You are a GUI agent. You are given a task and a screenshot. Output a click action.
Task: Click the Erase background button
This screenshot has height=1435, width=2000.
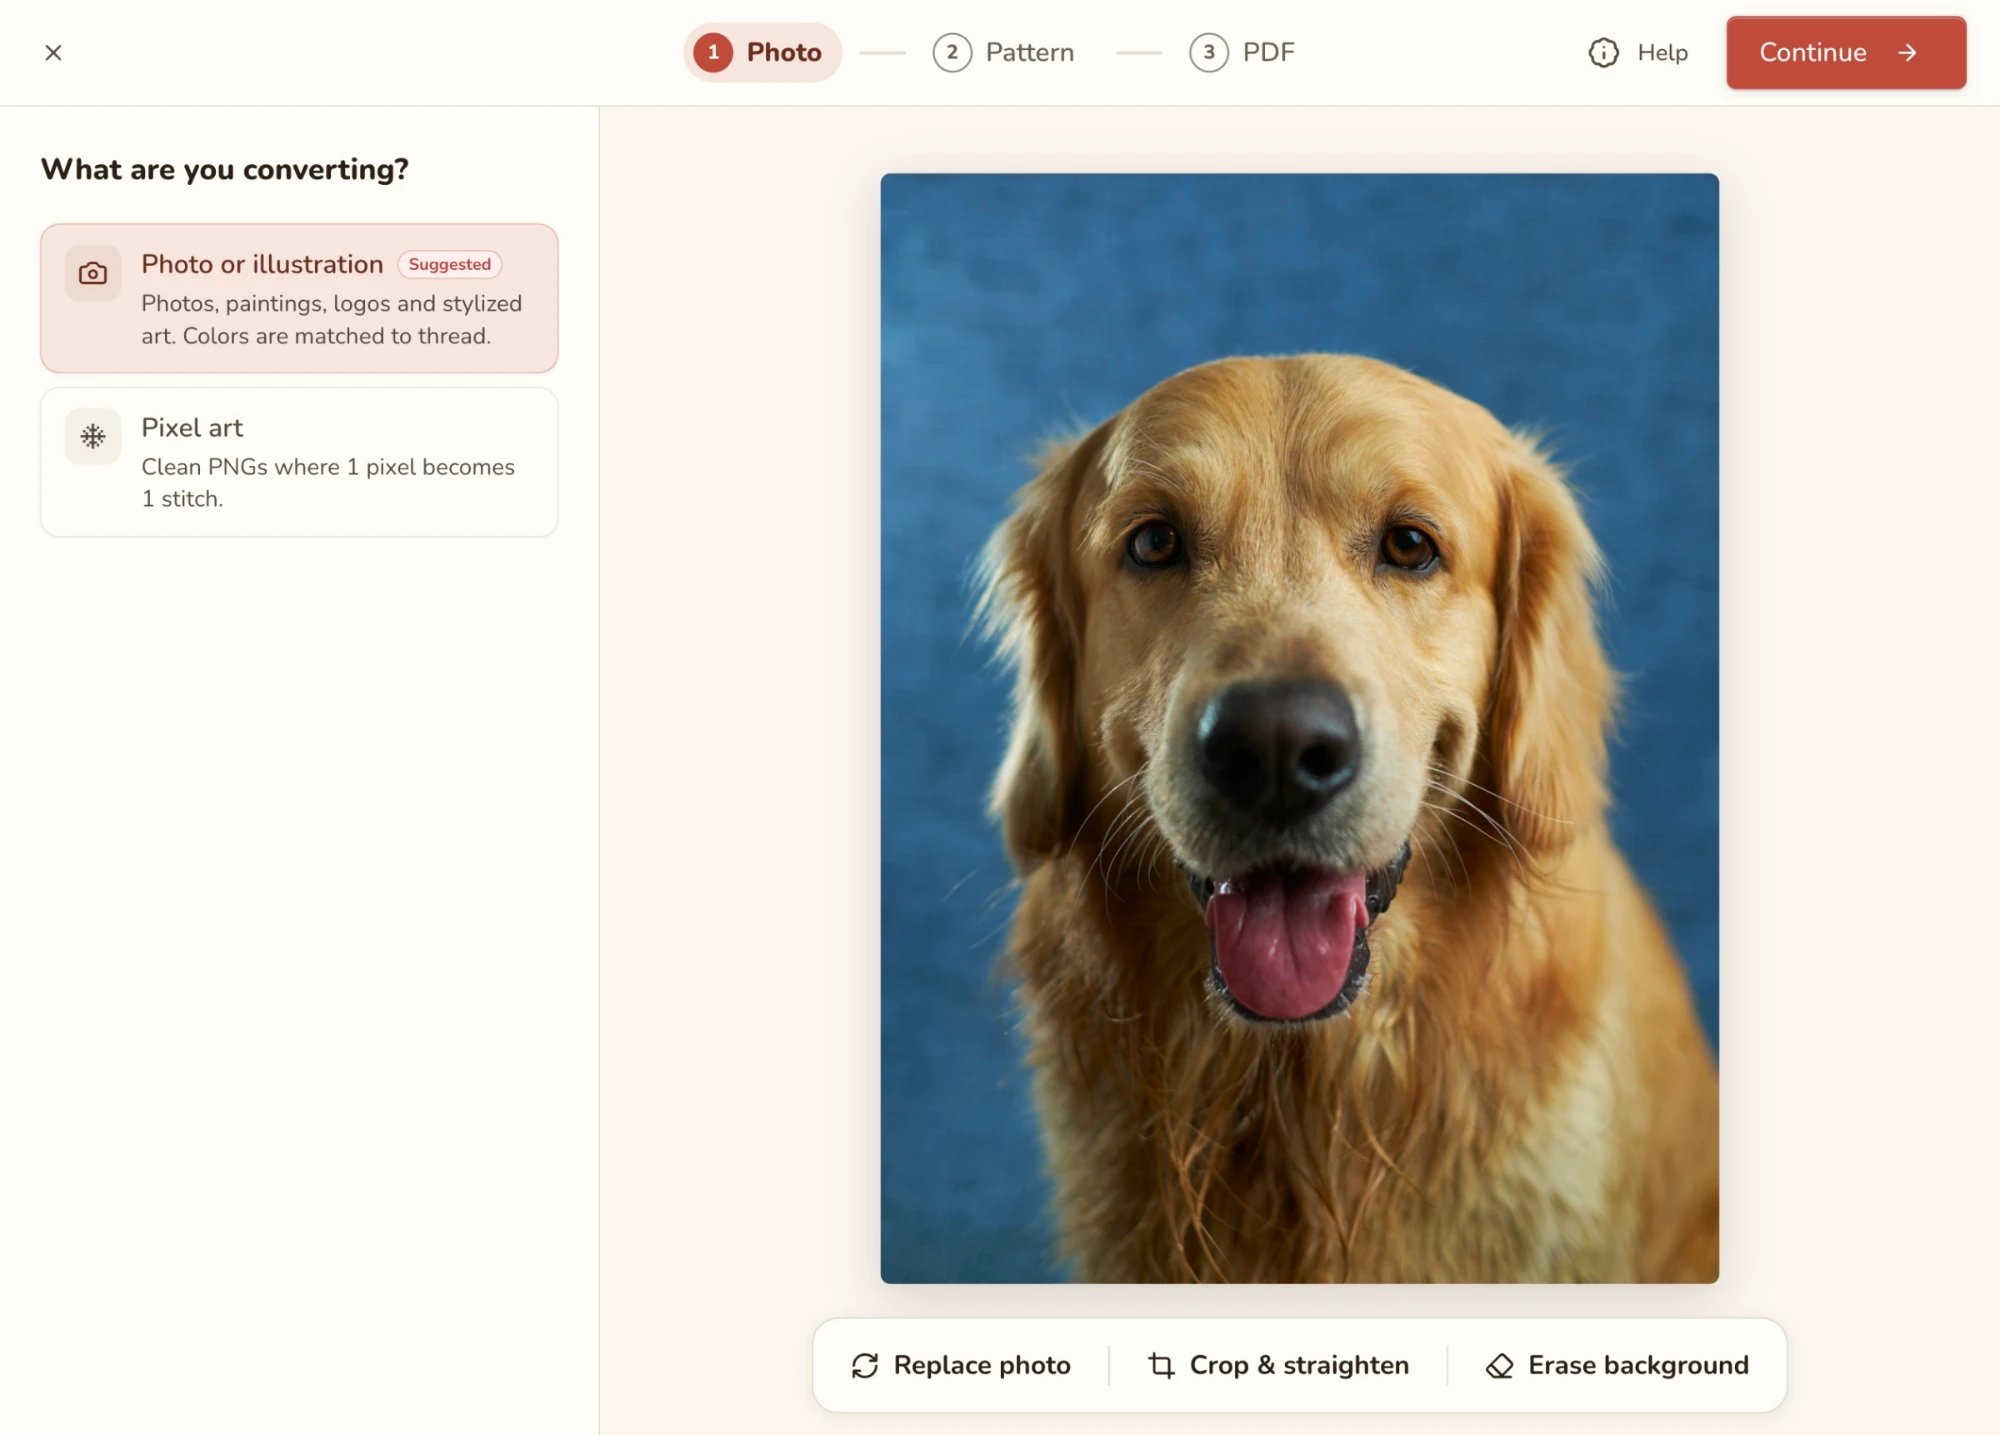1617,1365
